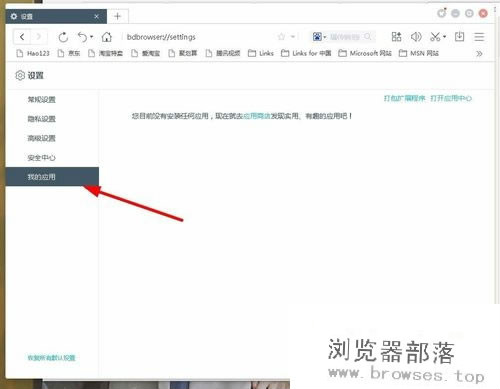The image size is (500, 389).
Task: Open the downloads icon in toolbar
Action: pyautogui.click(x=459, y=36)
